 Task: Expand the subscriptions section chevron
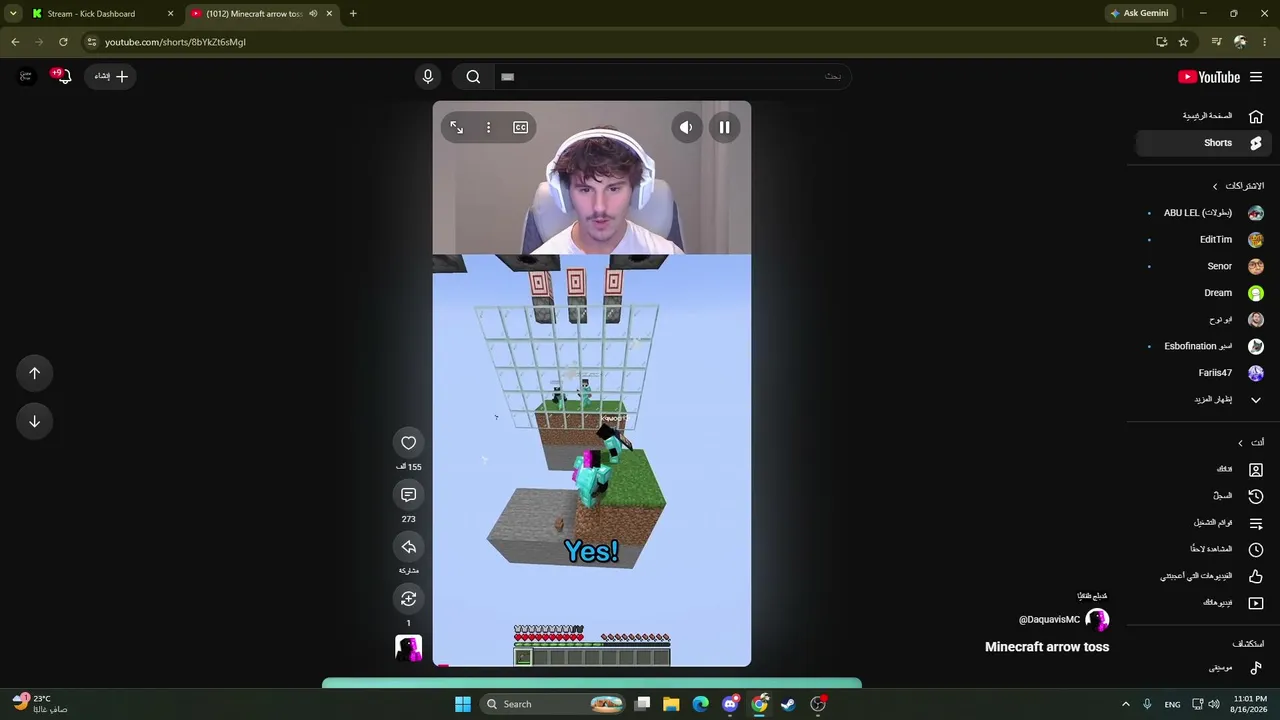pyautogui.click(x=1215, y=186)
